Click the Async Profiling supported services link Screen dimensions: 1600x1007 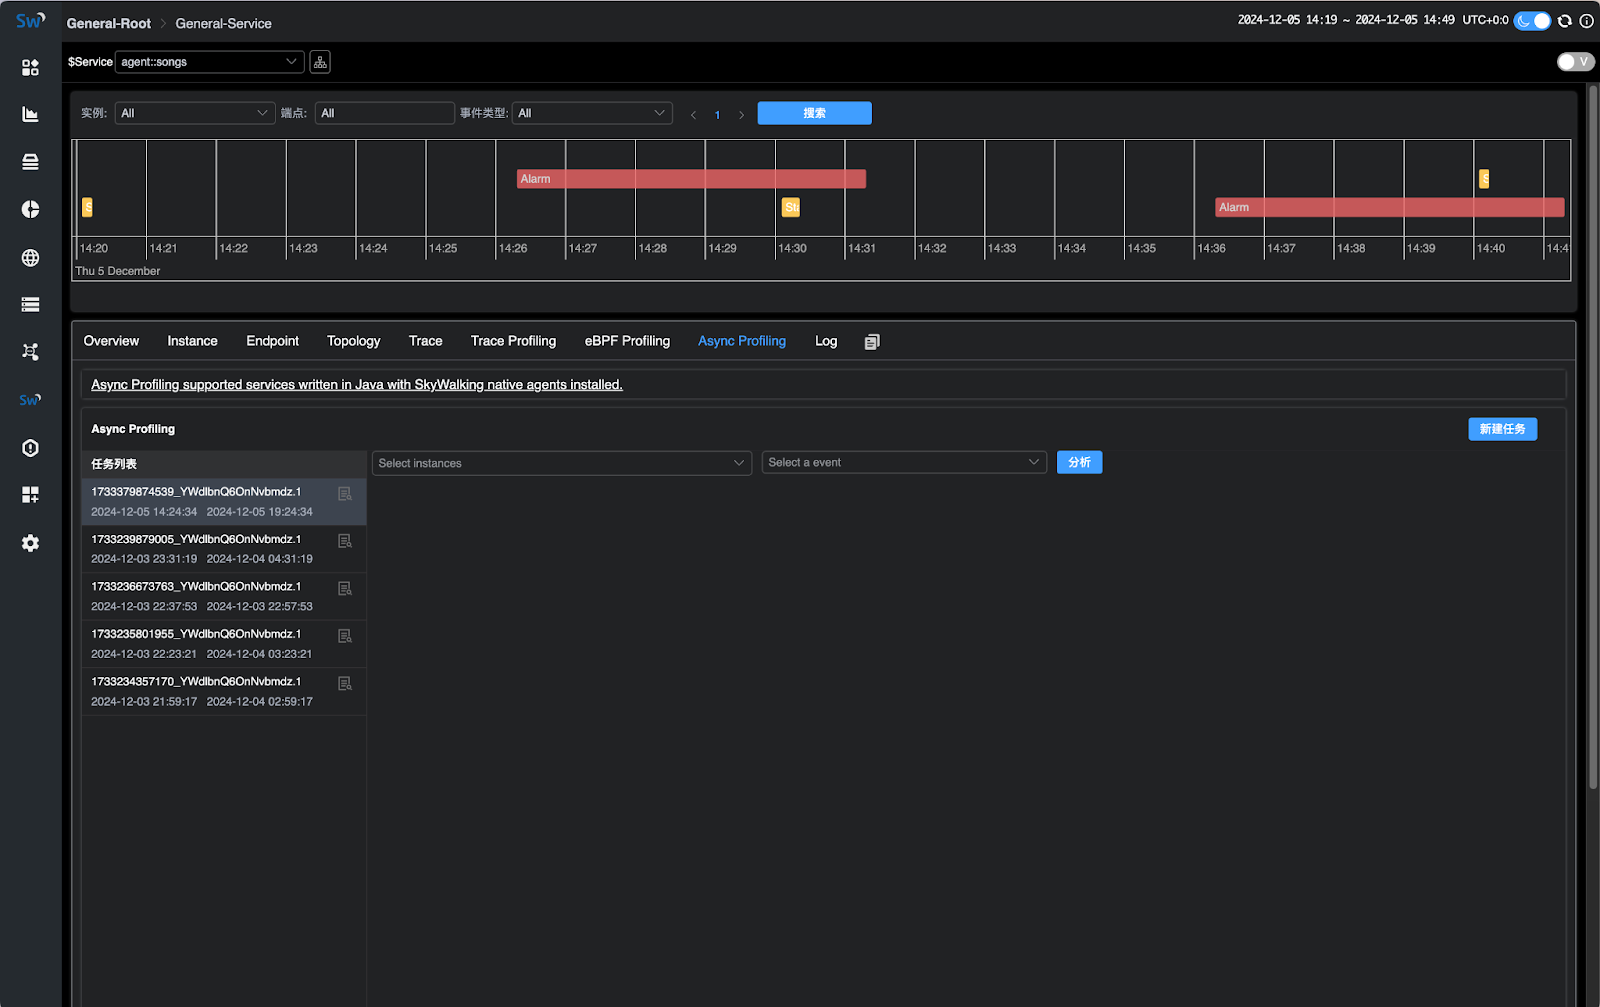point(356,385)
